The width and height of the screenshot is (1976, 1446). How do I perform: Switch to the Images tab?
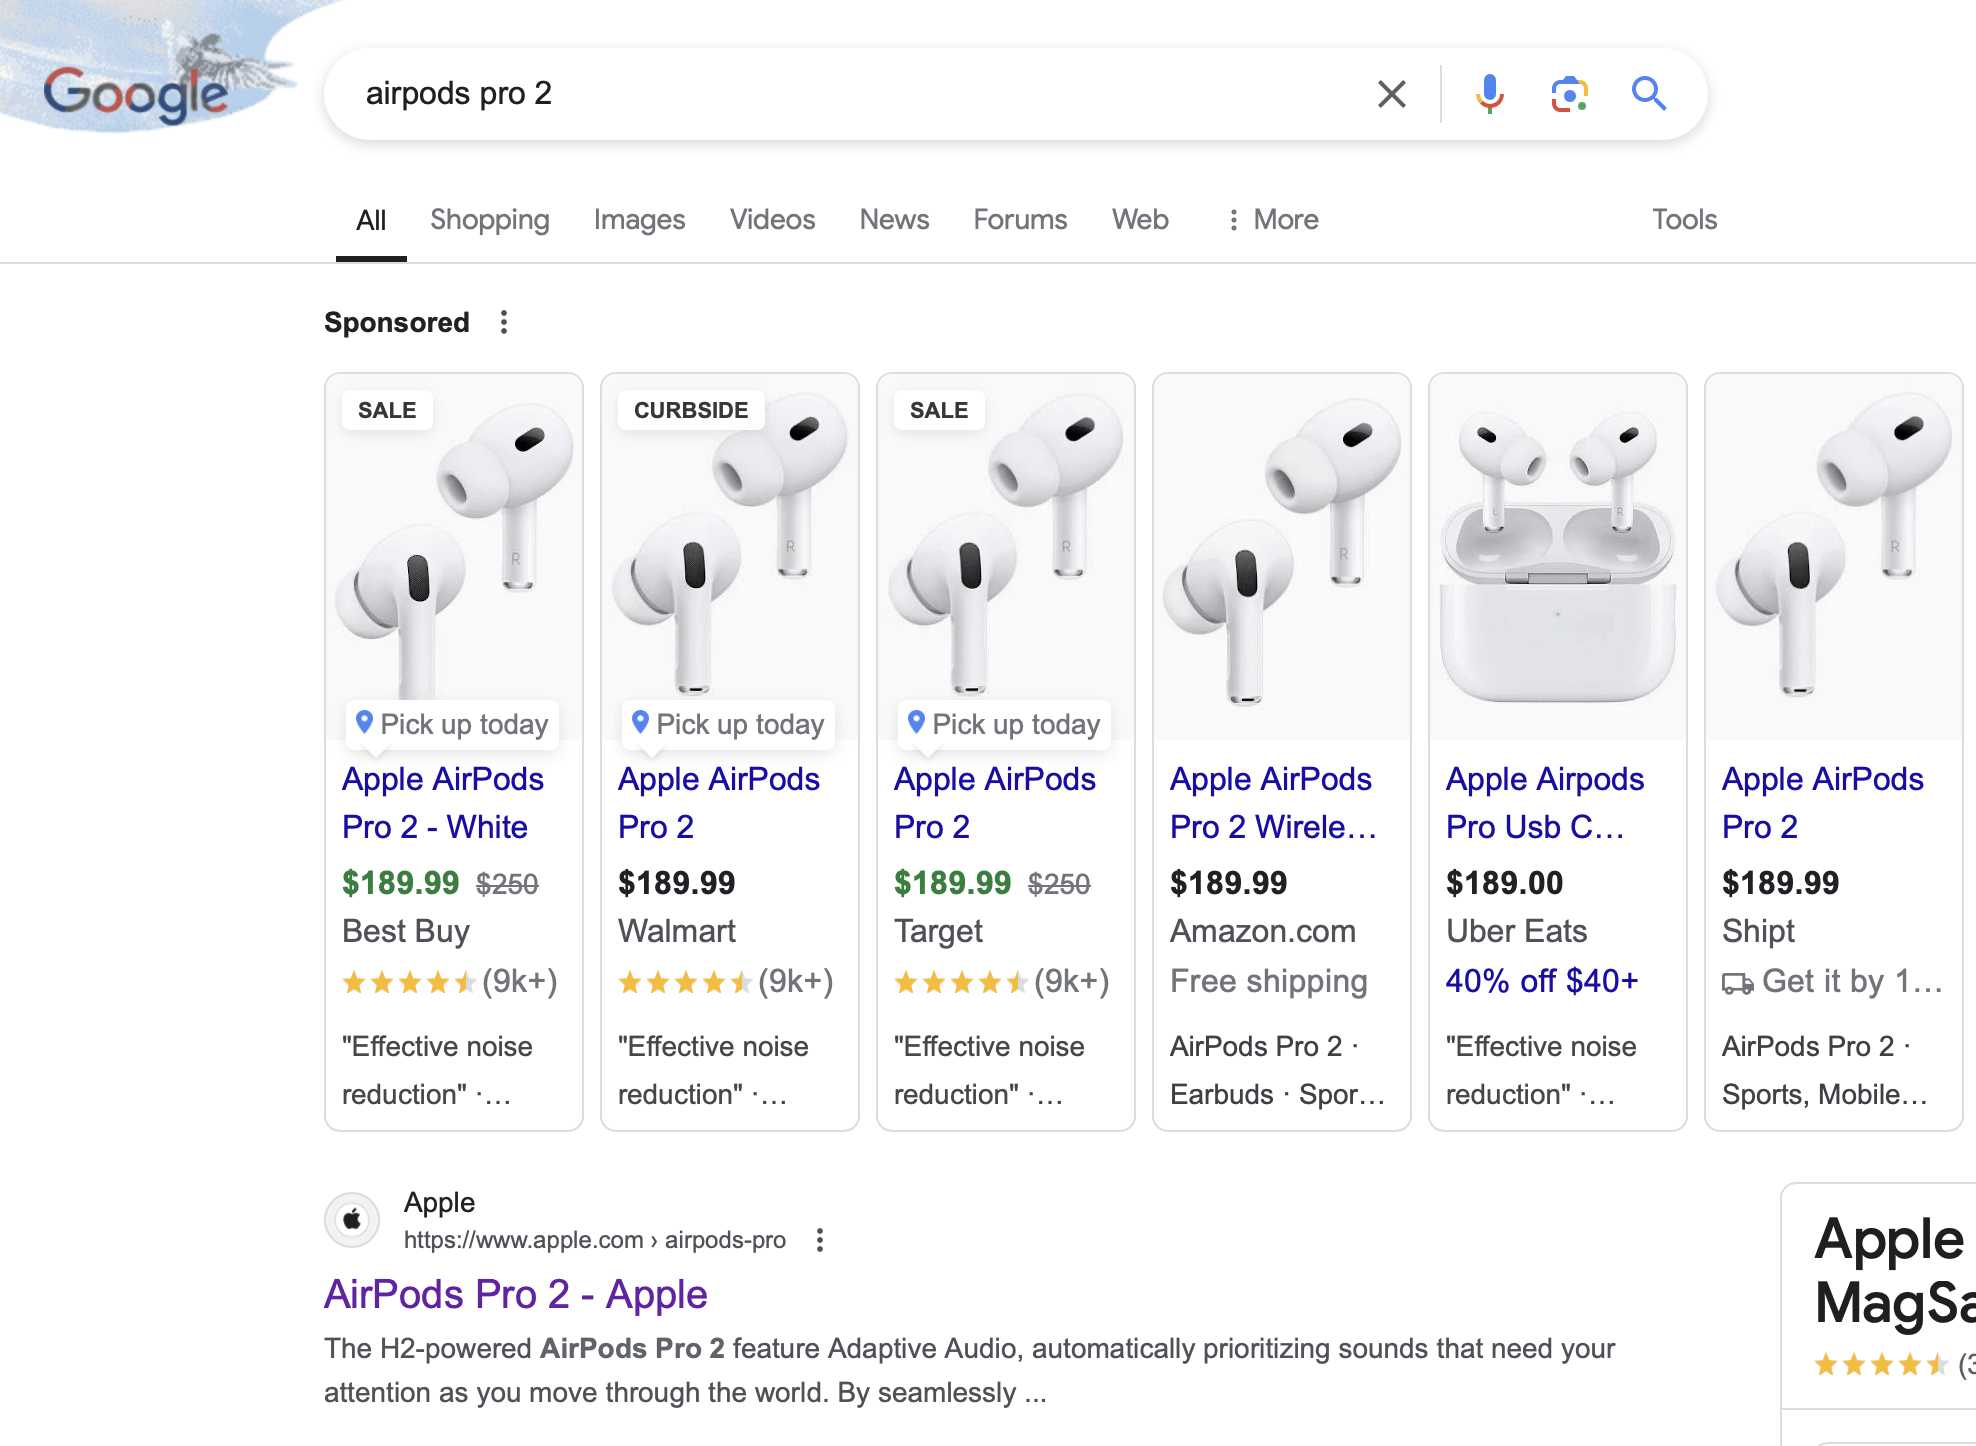click(639, 220)
